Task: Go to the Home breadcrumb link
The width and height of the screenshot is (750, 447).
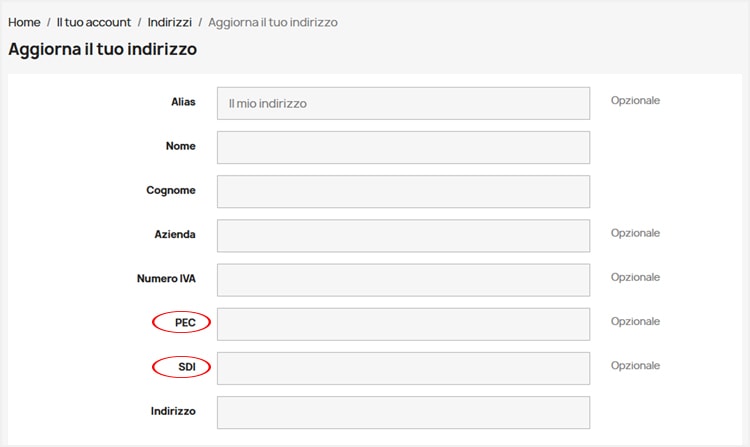Action: click(x=24, y=22)
